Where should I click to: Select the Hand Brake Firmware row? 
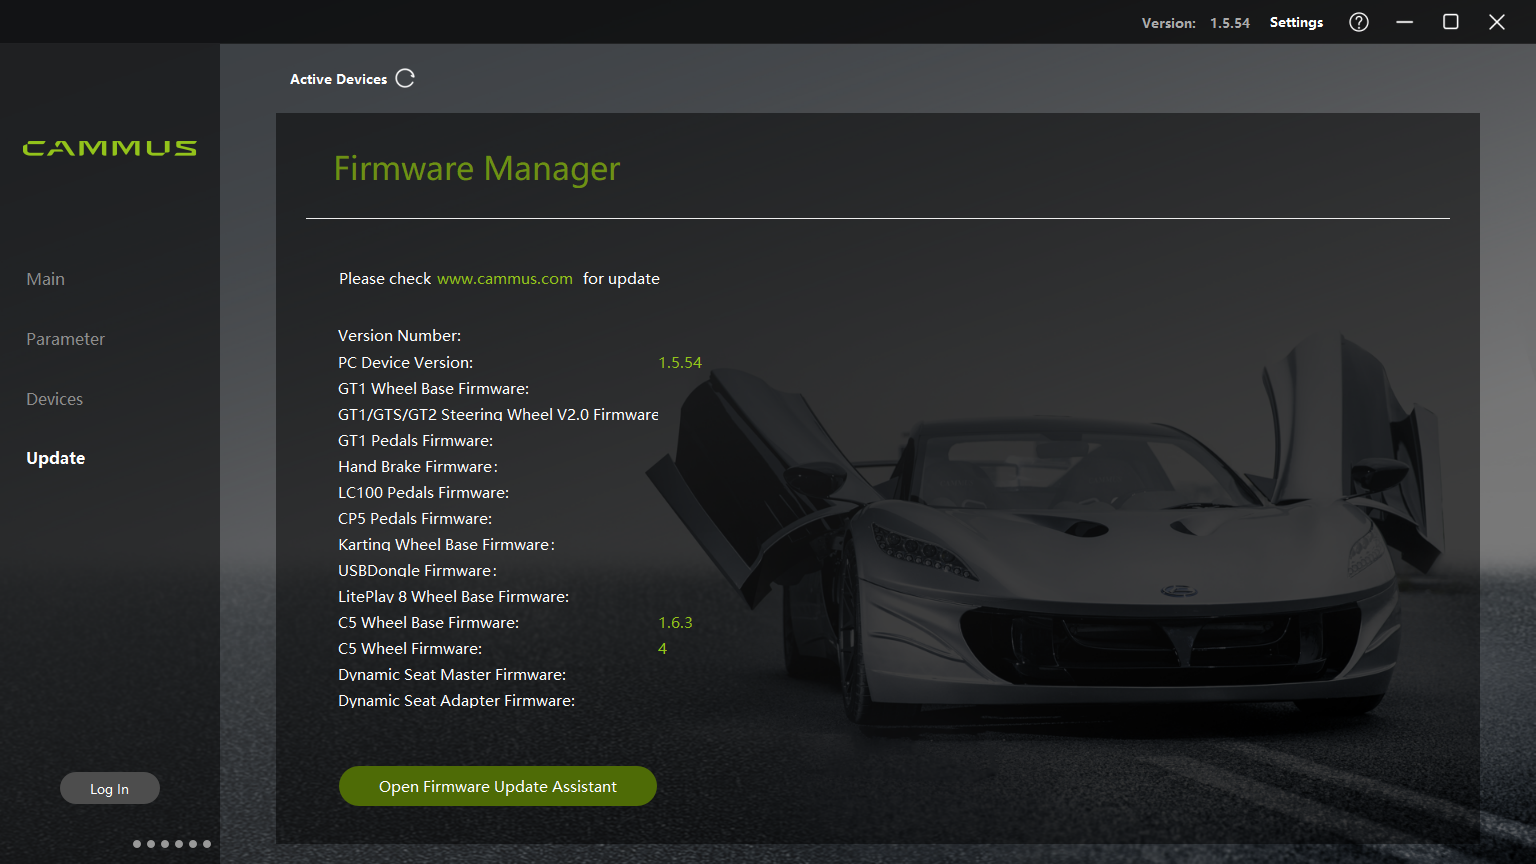[417, 466]
